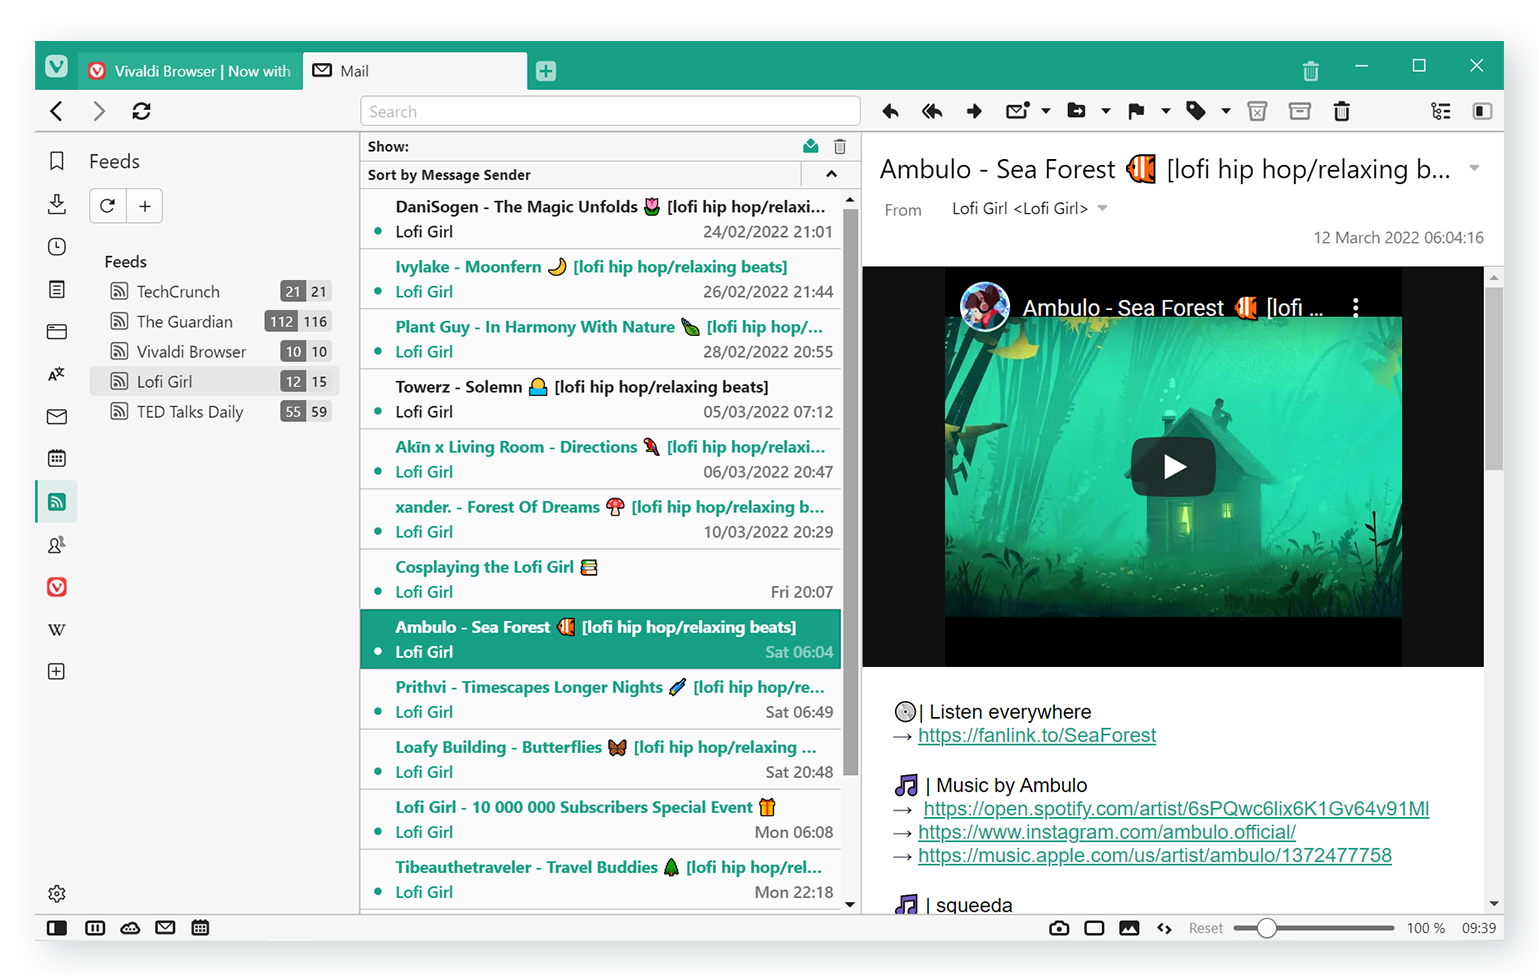The height and width of the screenshot is (980, 1540).
Task: Delete message using toolbar trash icon
Action: pyautogui.click(x=1341, y=111)
